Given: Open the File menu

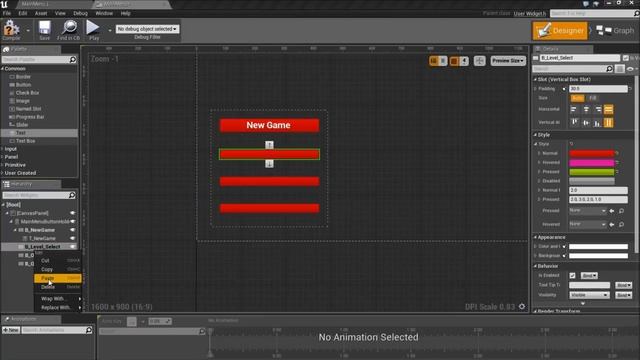Looking at the screenshot, I should (x=7, y=13).
